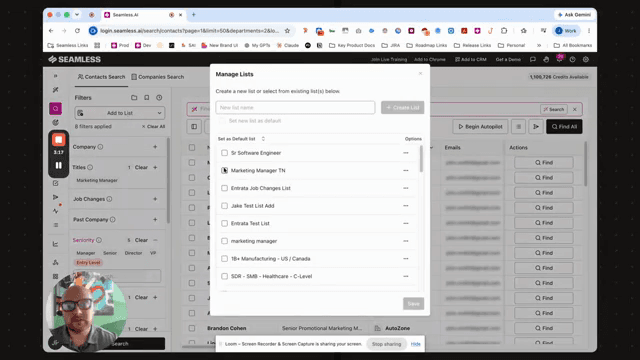Collapse the Seniority filter section
Screen dimensions: 640x360
click(x=155, y=240)
